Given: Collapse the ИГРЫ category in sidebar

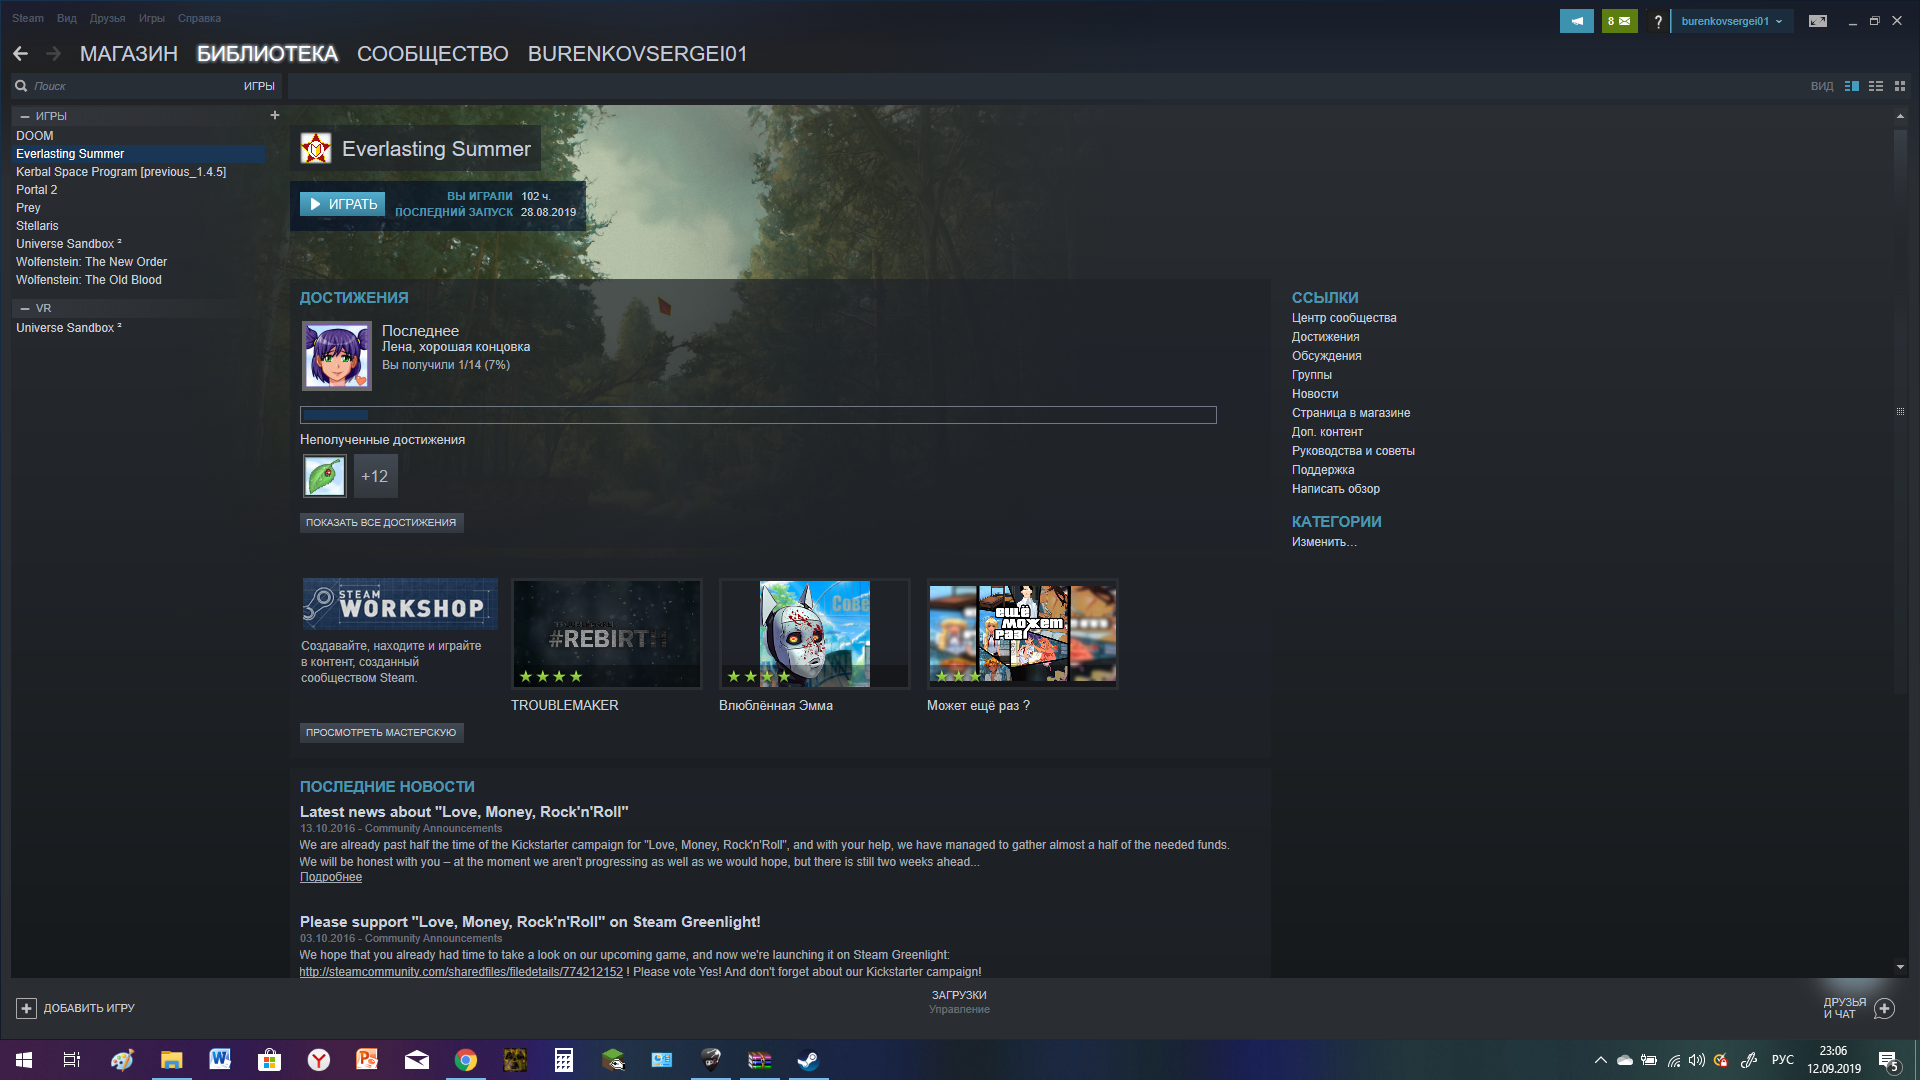Looking at the screenshot, I should [25, 116].
